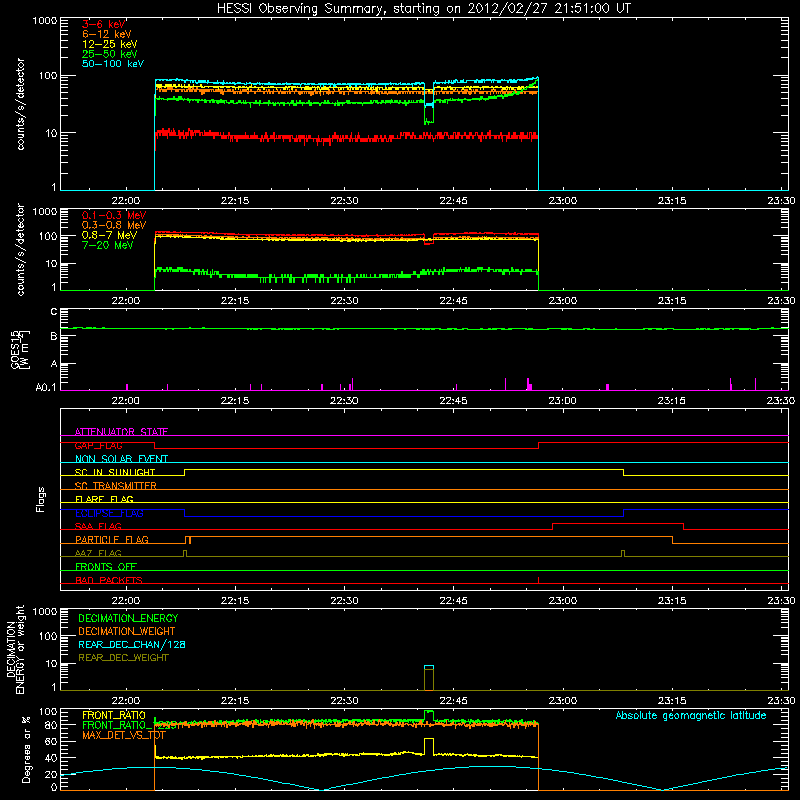Viewport: 800px width, 800px height.
Task: Click the MAX_DET_VS_TOT legend label
Action: [x=124, y=735]
